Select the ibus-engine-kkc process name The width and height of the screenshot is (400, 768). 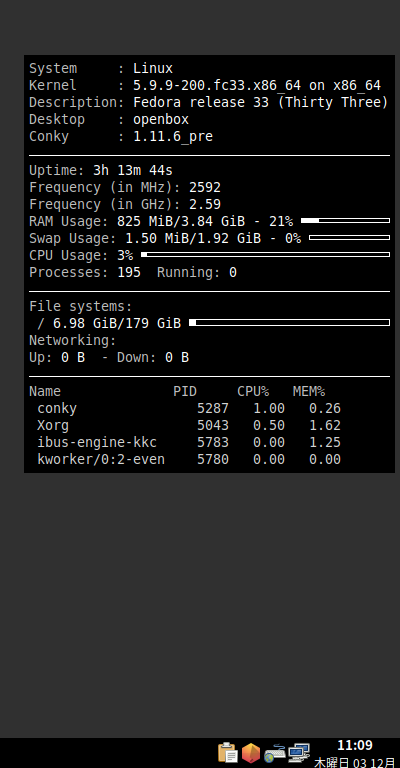[97, 442]
